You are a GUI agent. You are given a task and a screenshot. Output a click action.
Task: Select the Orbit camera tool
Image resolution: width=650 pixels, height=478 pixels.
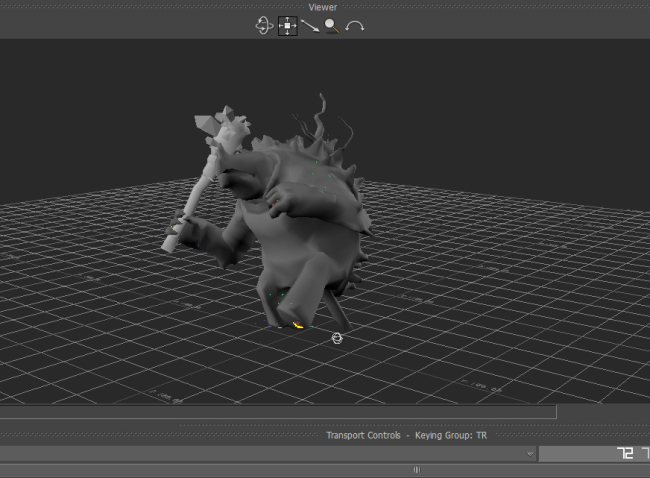click(264, 26)
